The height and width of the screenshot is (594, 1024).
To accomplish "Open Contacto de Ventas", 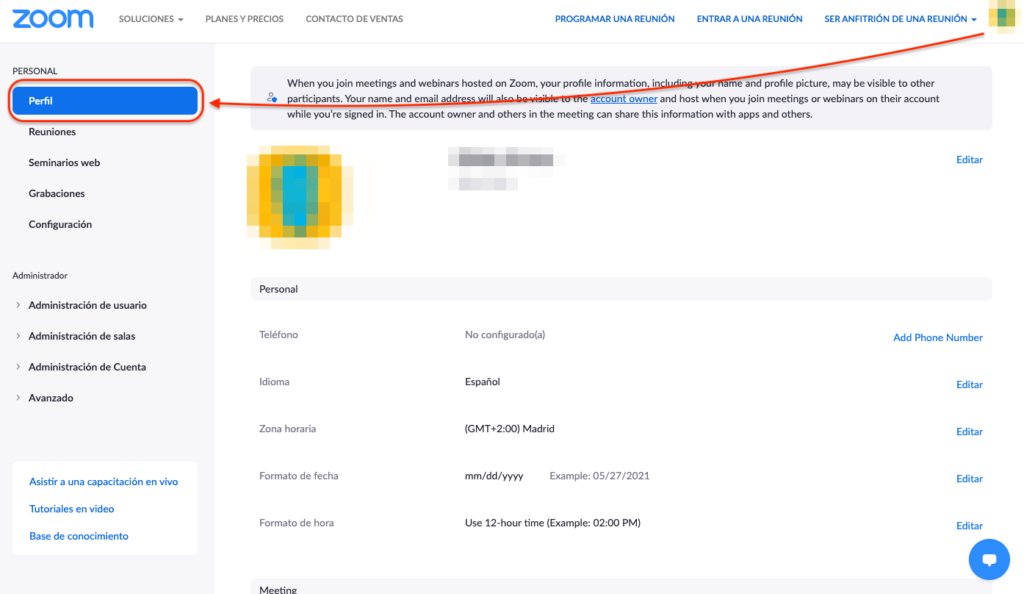I will point(354,19).
